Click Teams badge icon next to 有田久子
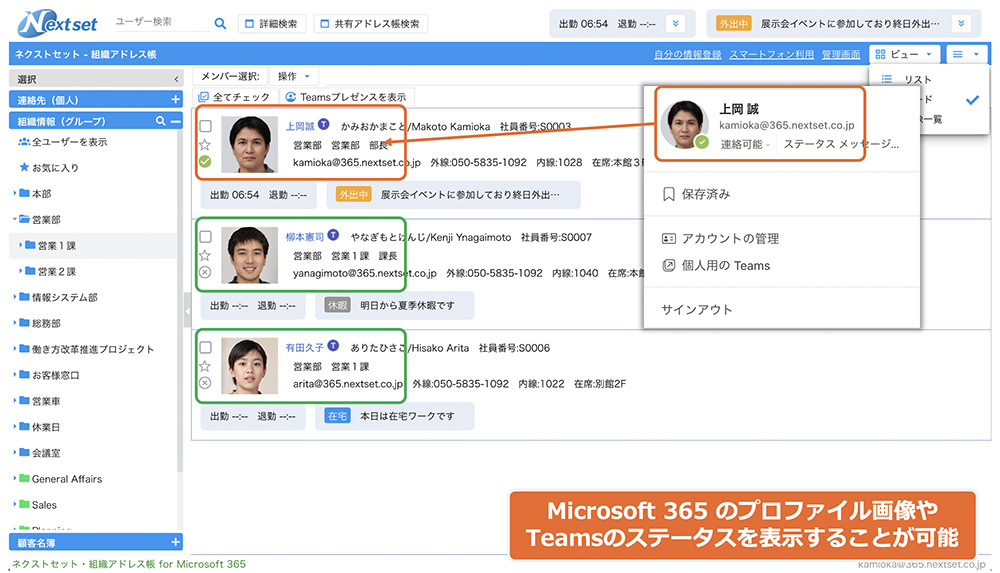This screenshot has width=1000, height=573. pos(333,346)
